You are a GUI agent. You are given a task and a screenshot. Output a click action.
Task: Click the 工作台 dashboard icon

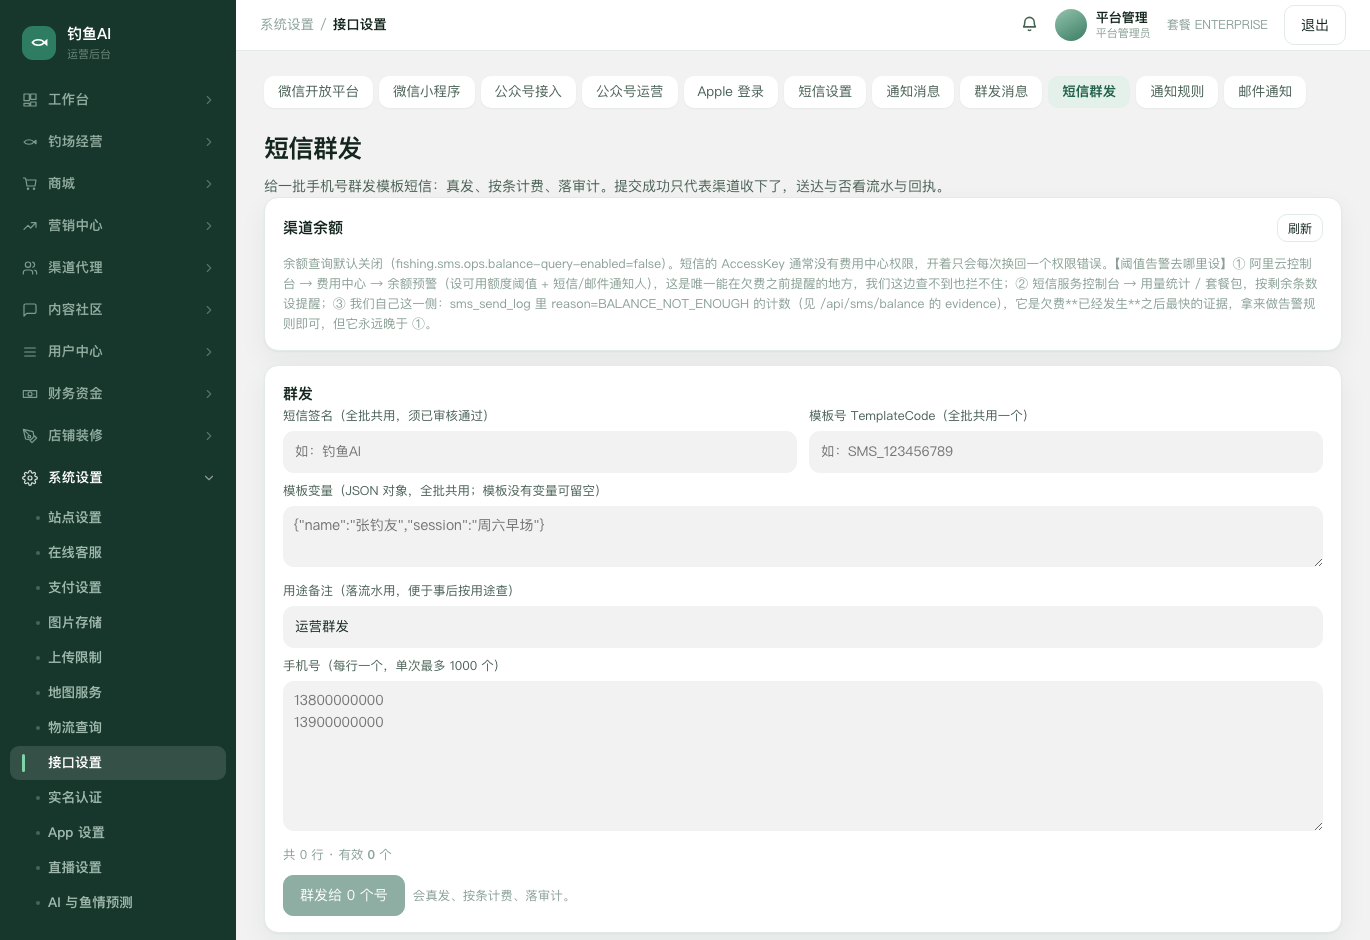pyautogui.click(x=30, y=100)
